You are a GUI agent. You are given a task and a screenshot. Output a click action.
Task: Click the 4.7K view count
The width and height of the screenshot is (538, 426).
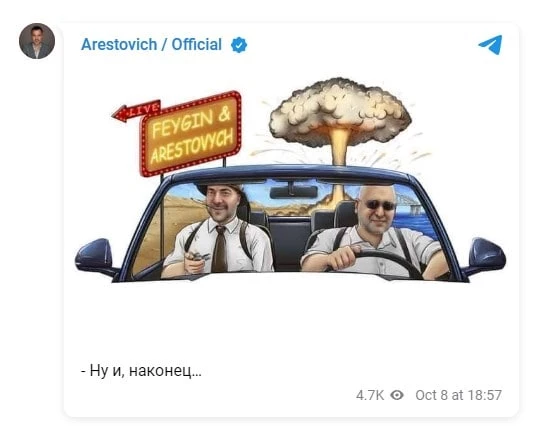pyautogui.click(x=370, y=395)
